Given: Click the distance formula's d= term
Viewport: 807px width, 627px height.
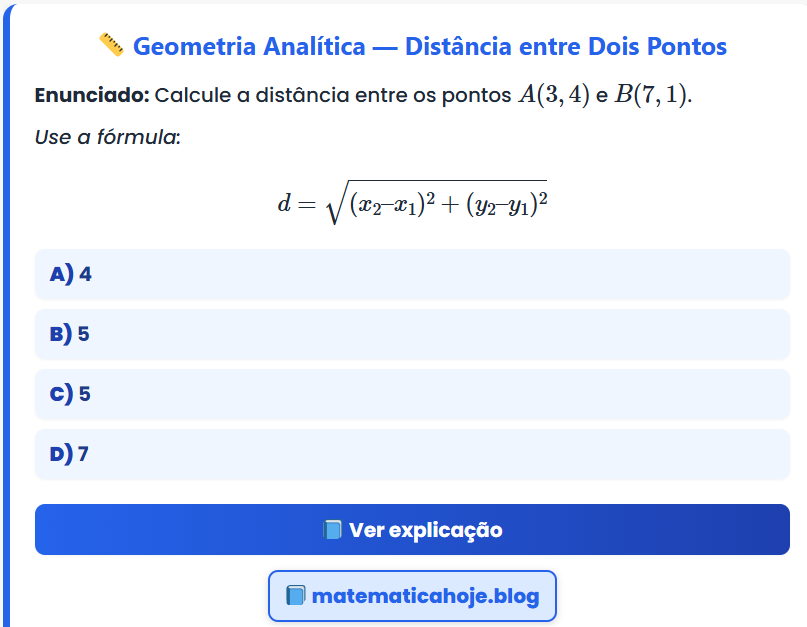Looking at the screenshot, I should click(x=297, y=203).
